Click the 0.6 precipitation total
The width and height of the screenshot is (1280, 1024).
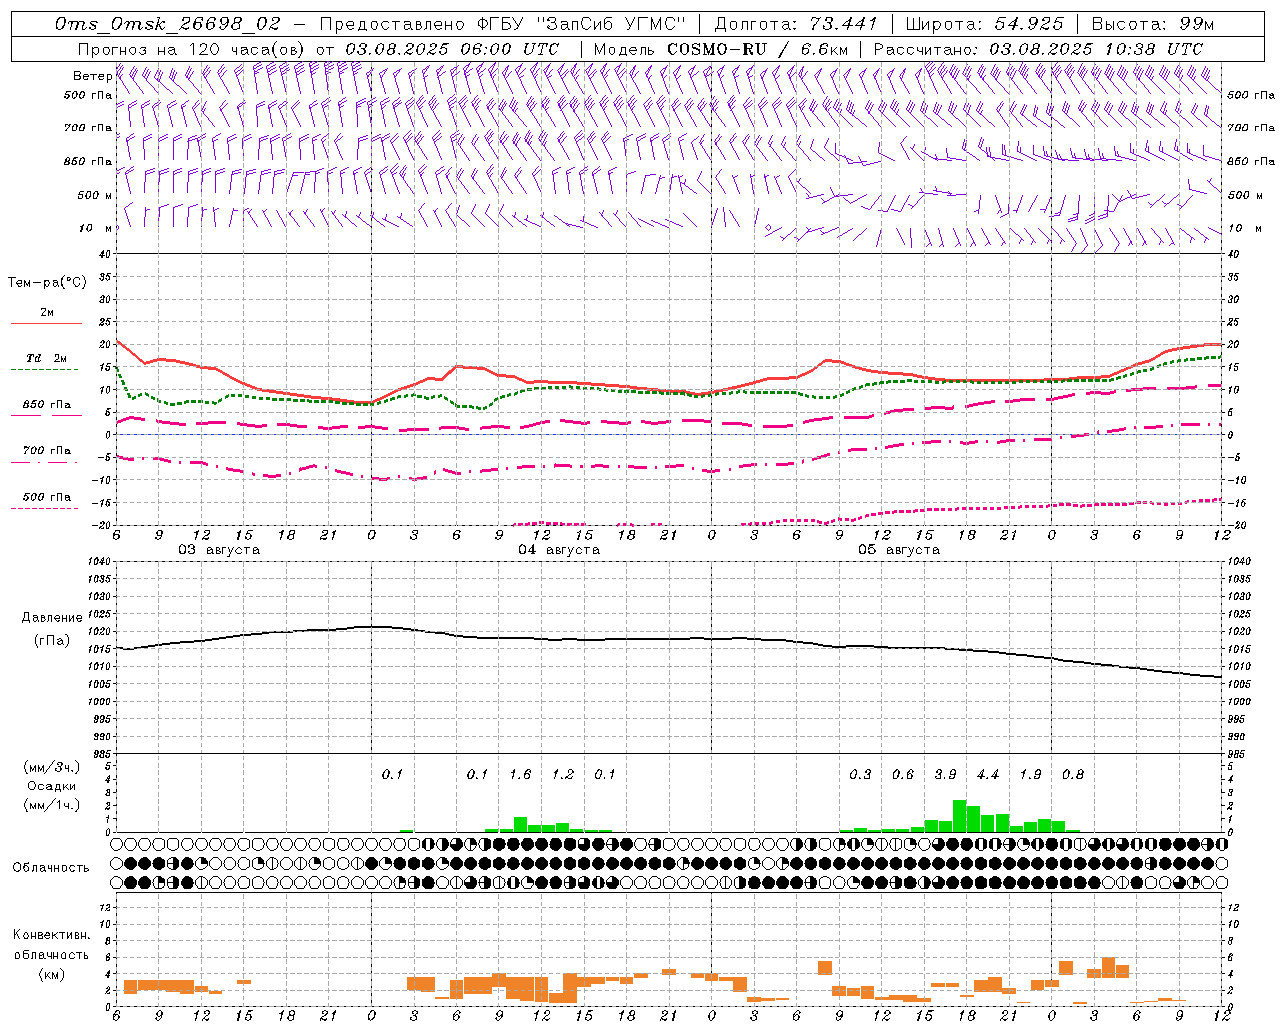(x=903, y=774)
